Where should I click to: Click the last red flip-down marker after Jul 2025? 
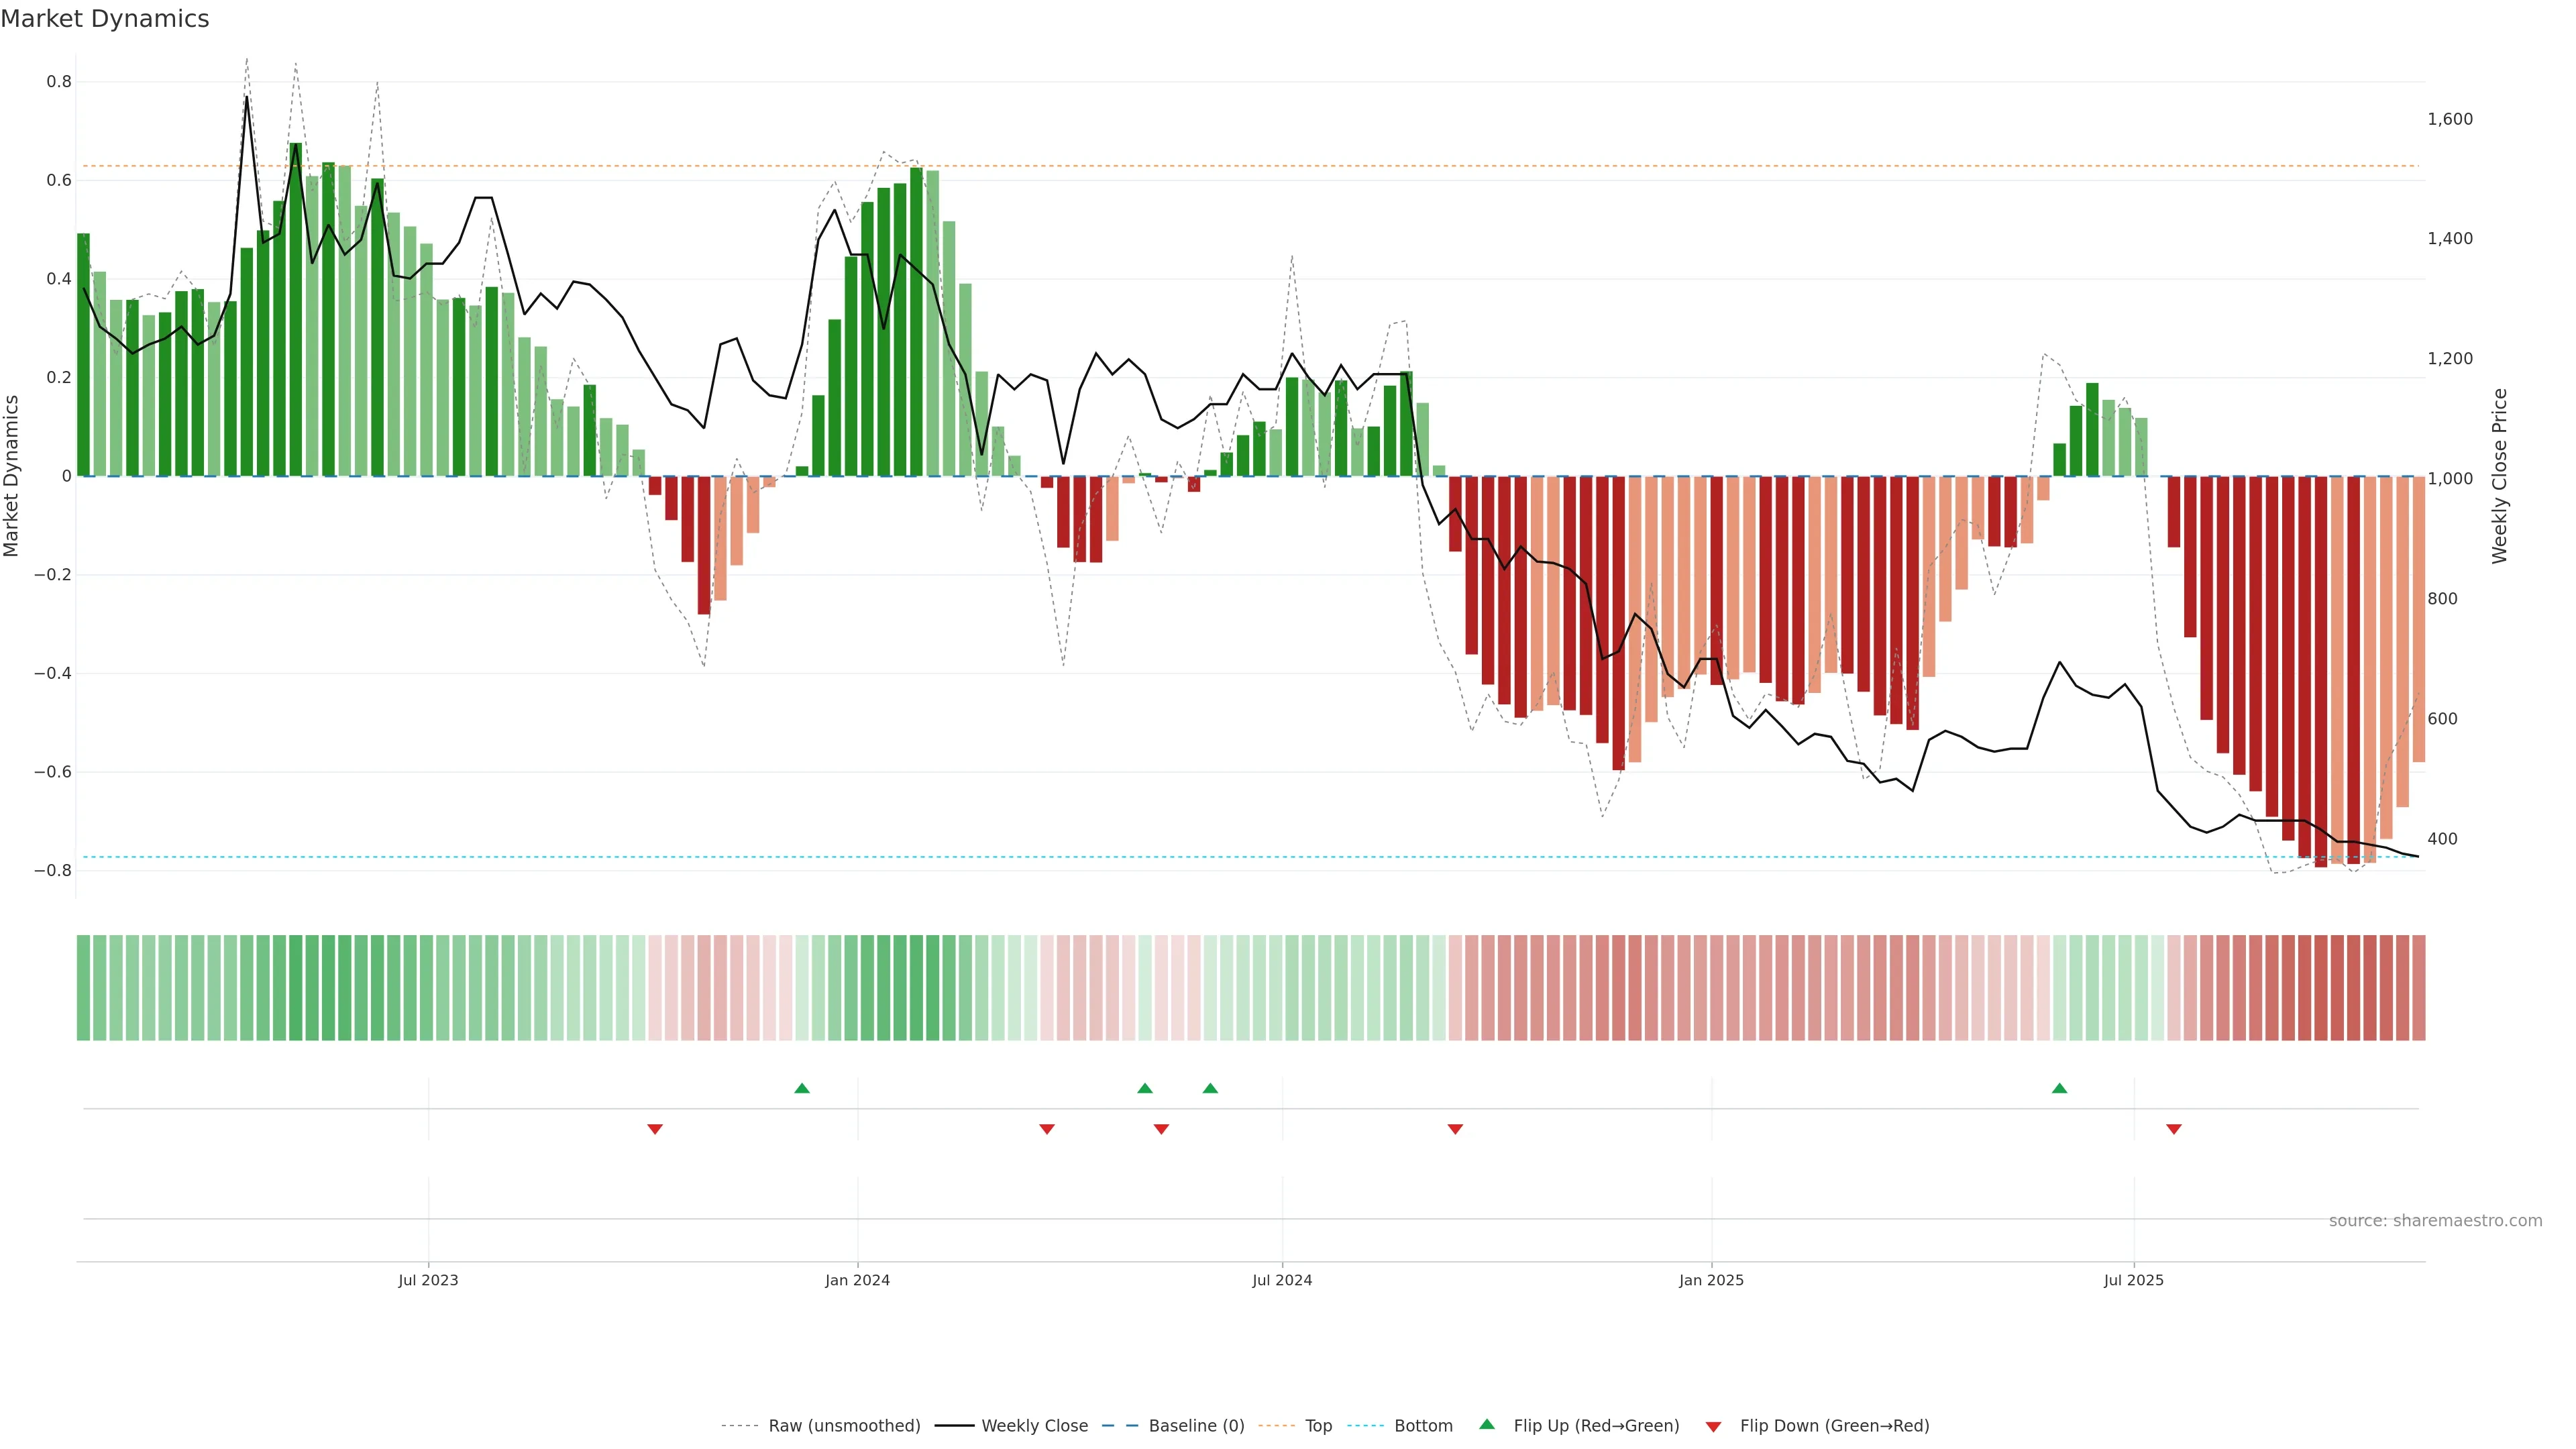[2174, 1129]
